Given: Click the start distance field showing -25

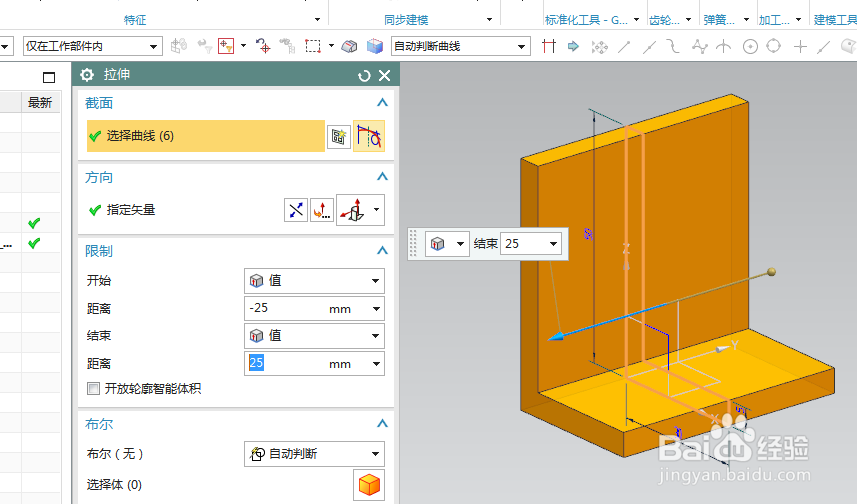Looking at the screenshot, I should (x=284, y=308).
